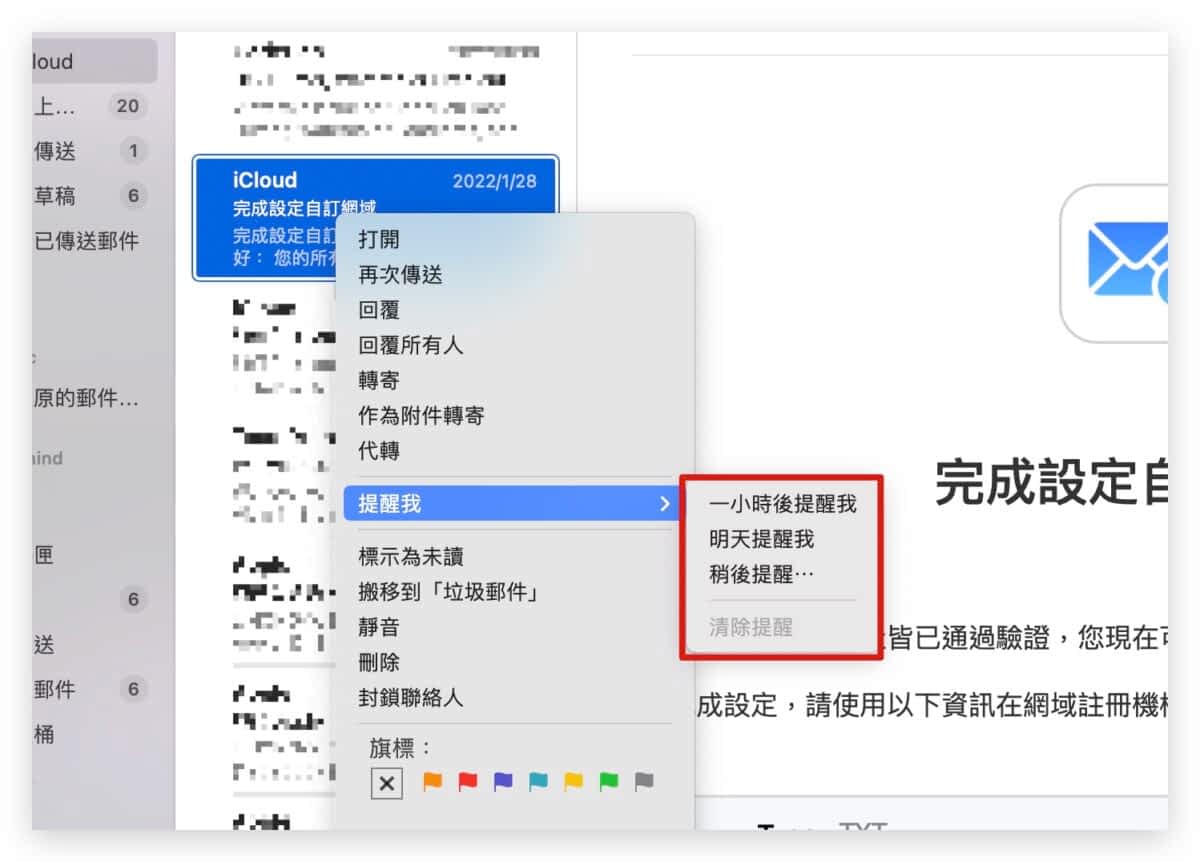The width and height of the screenshot is (1200, 862).
Task: Set the green flag on the email
Action: pyautogui.click(x=609, y=782)
